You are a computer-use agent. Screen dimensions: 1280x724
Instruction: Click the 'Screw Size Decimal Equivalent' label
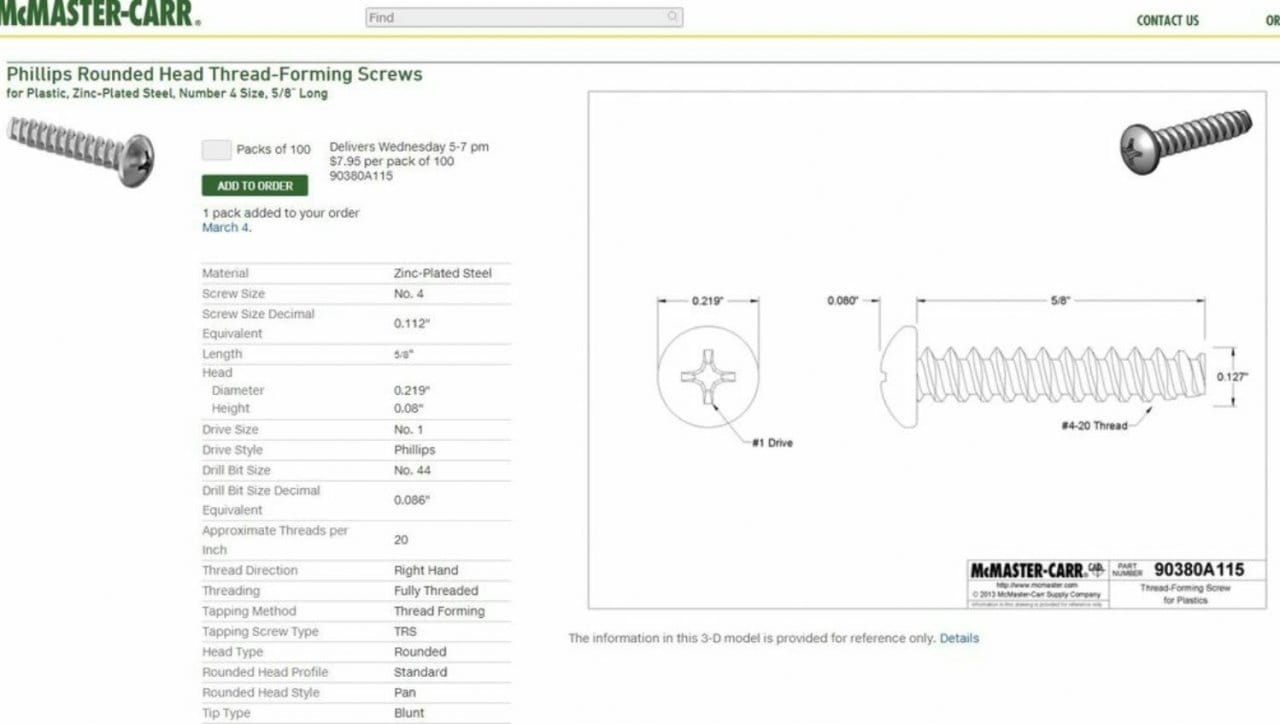click(x=258, y=324)
